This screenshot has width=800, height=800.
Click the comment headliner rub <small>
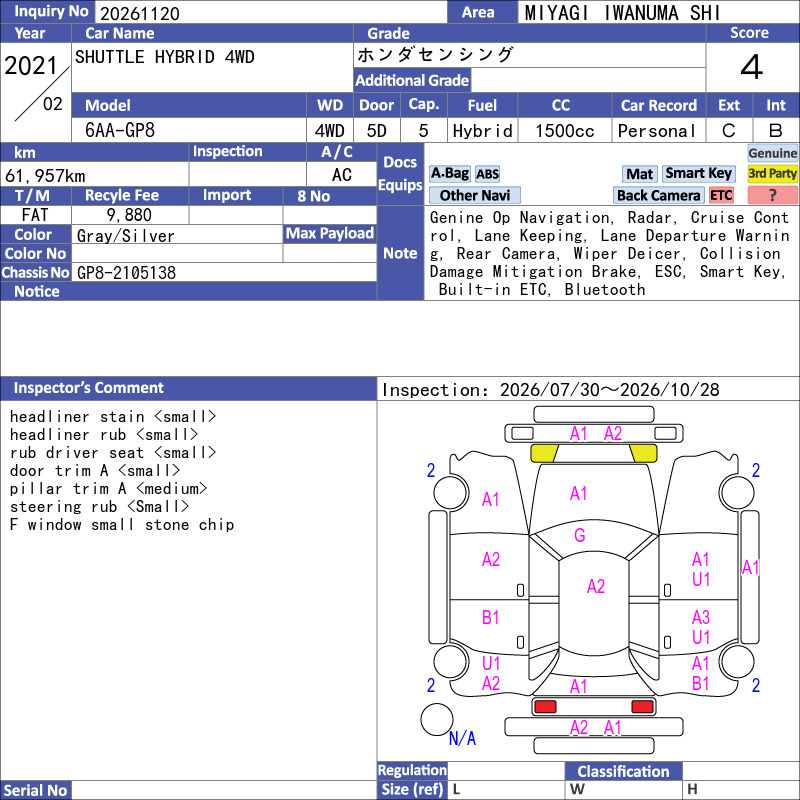pos(104,435)
